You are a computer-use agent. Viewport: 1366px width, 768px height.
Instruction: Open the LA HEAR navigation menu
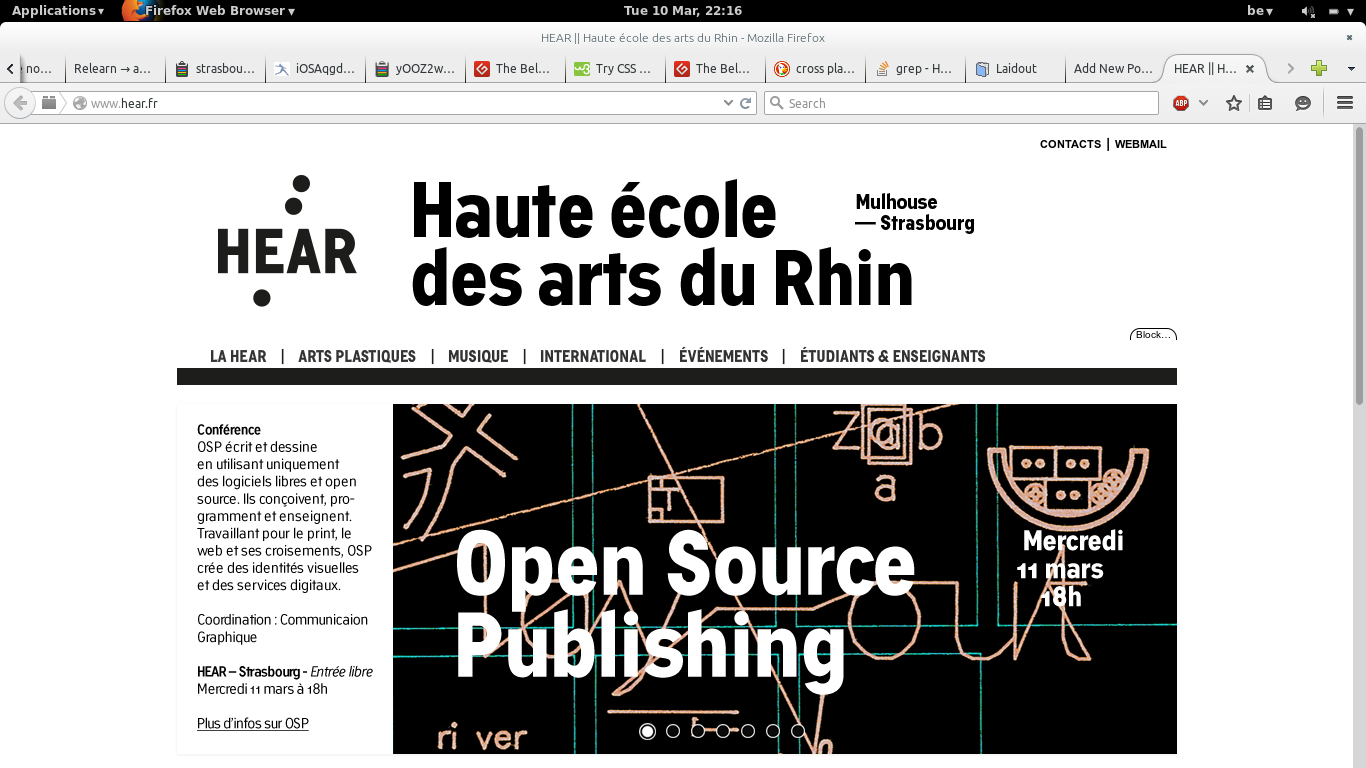tap(238, 356)
